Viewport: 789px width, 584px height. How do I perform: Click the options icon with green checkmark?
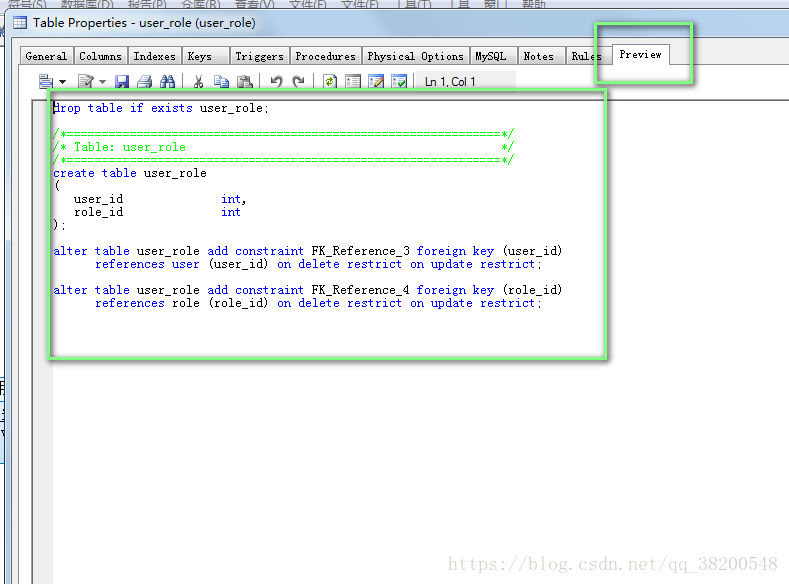coord(399,81)
